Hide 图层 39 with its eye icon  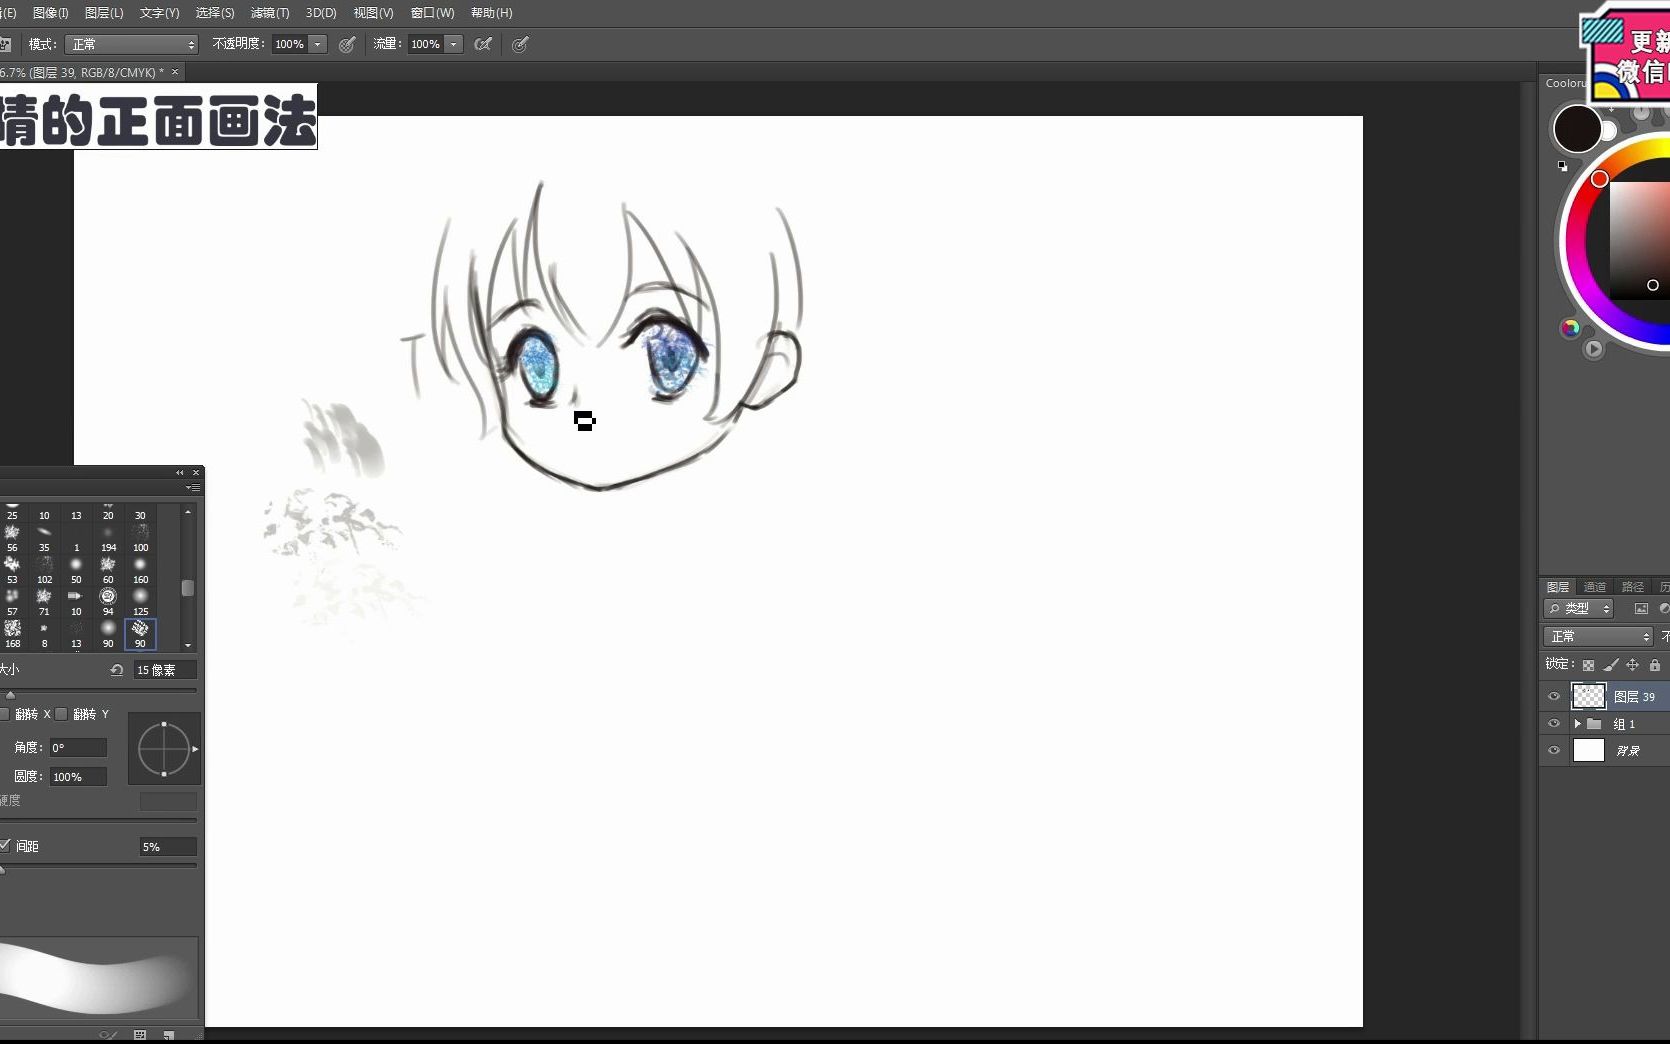coord(1554,697)
